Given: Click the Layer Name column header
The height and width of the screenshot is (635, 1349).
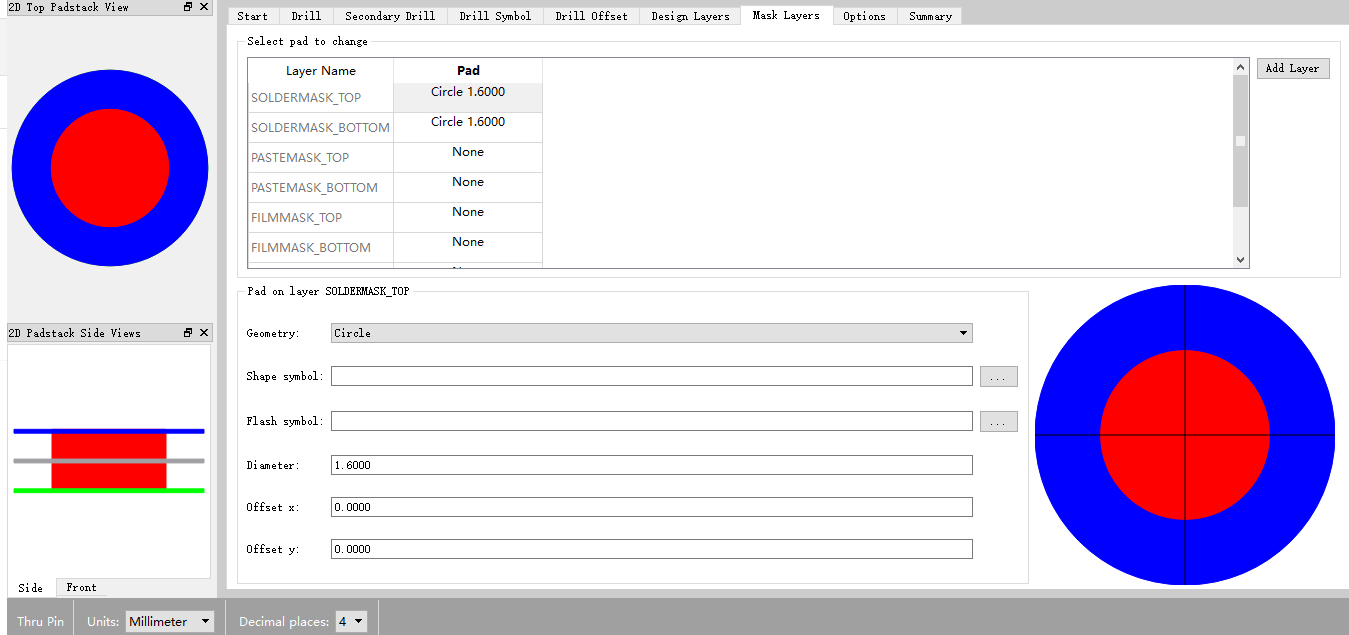Looking at the screenshot, I should (321, 71).
